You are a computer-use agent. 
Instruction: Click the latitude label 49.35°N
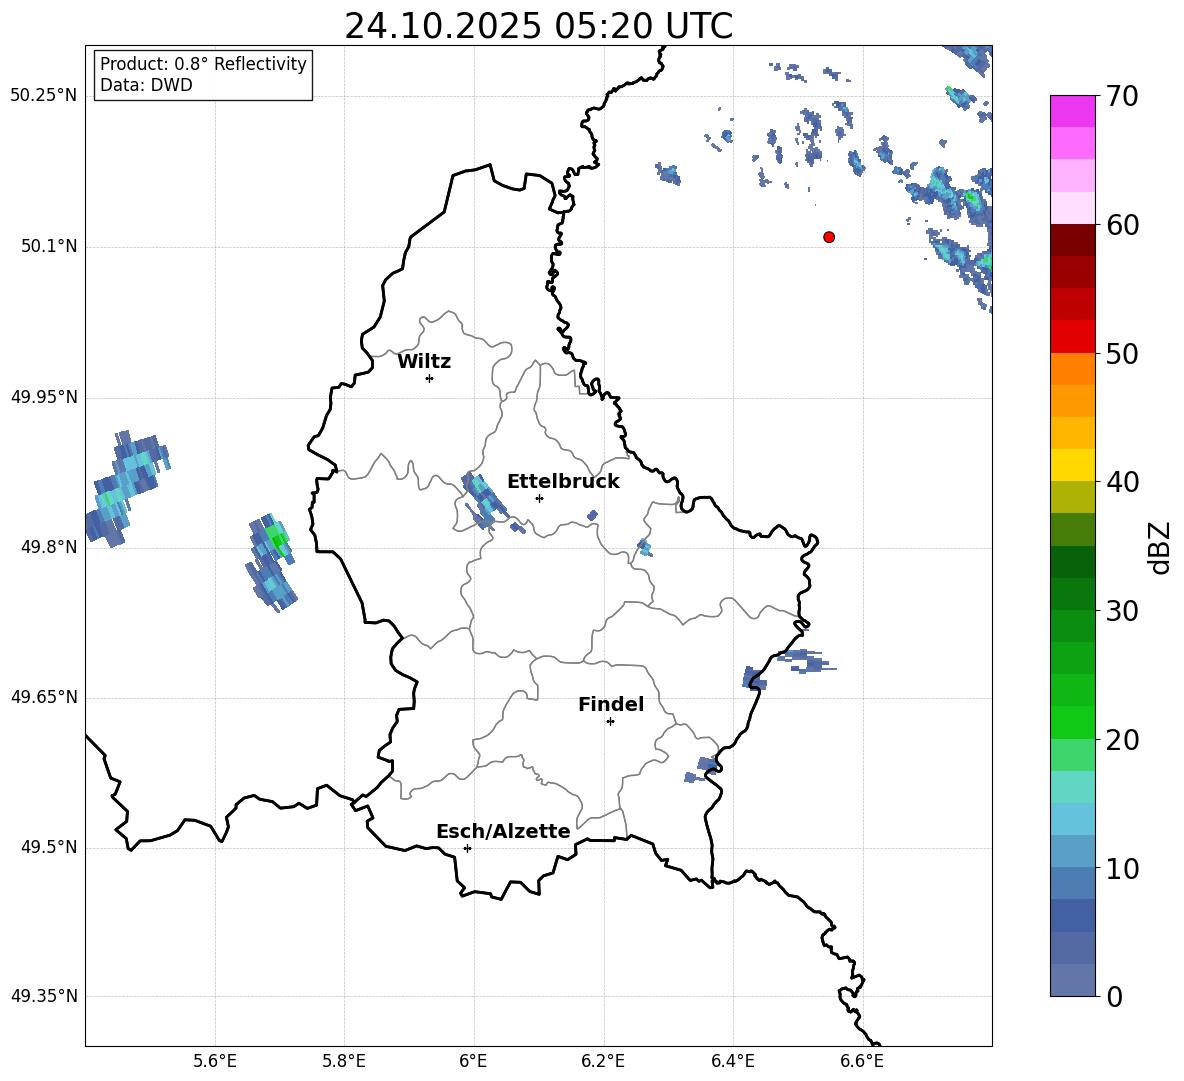[44, 996]
